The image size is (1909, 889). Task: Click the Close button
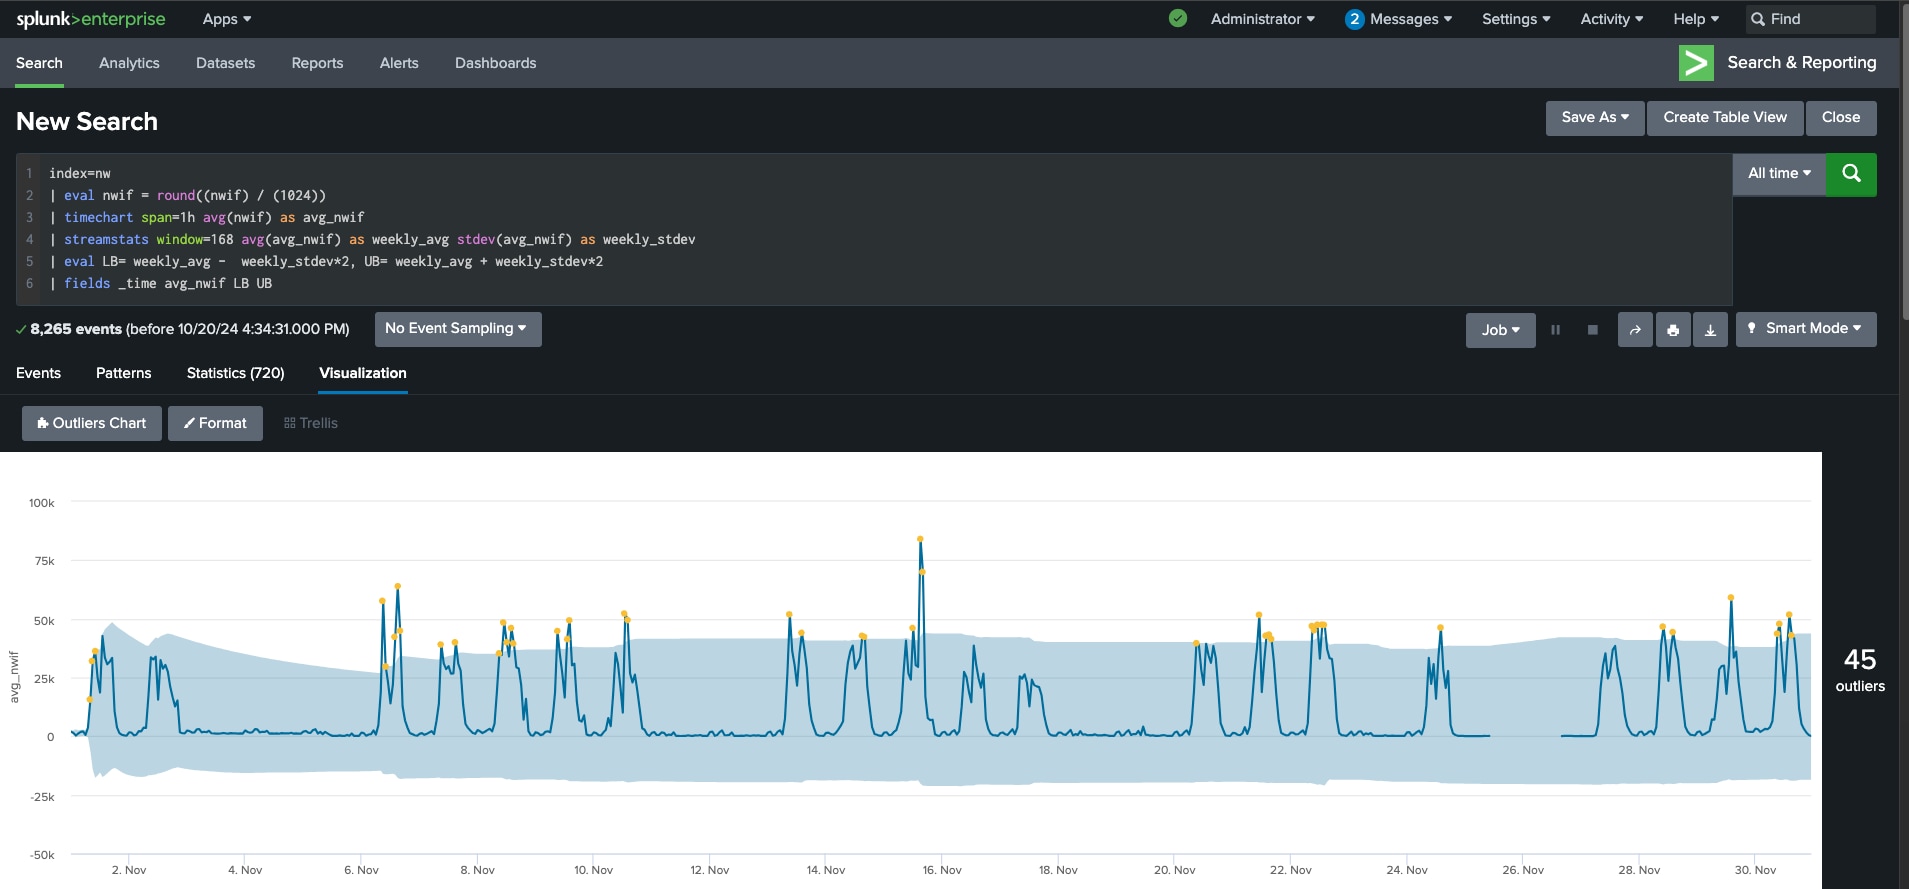pyautogui.click(x=1841, y=118)
